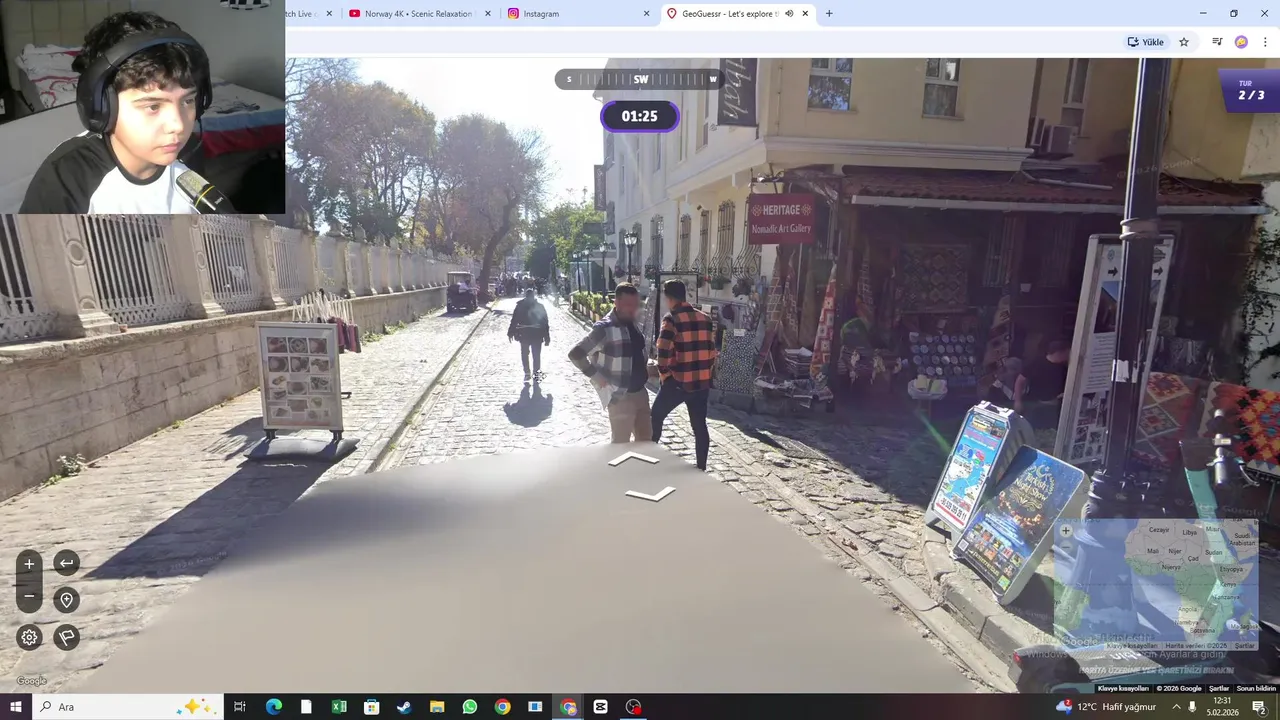Open the media controls icon in Chrome toolbar
The width and height of the screenshot is (1280, 720).
[1217, 42]
